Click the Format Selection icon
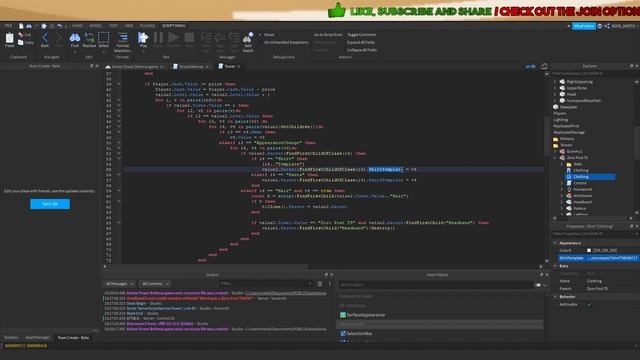The image size is (640, 360). click(122, 38)
